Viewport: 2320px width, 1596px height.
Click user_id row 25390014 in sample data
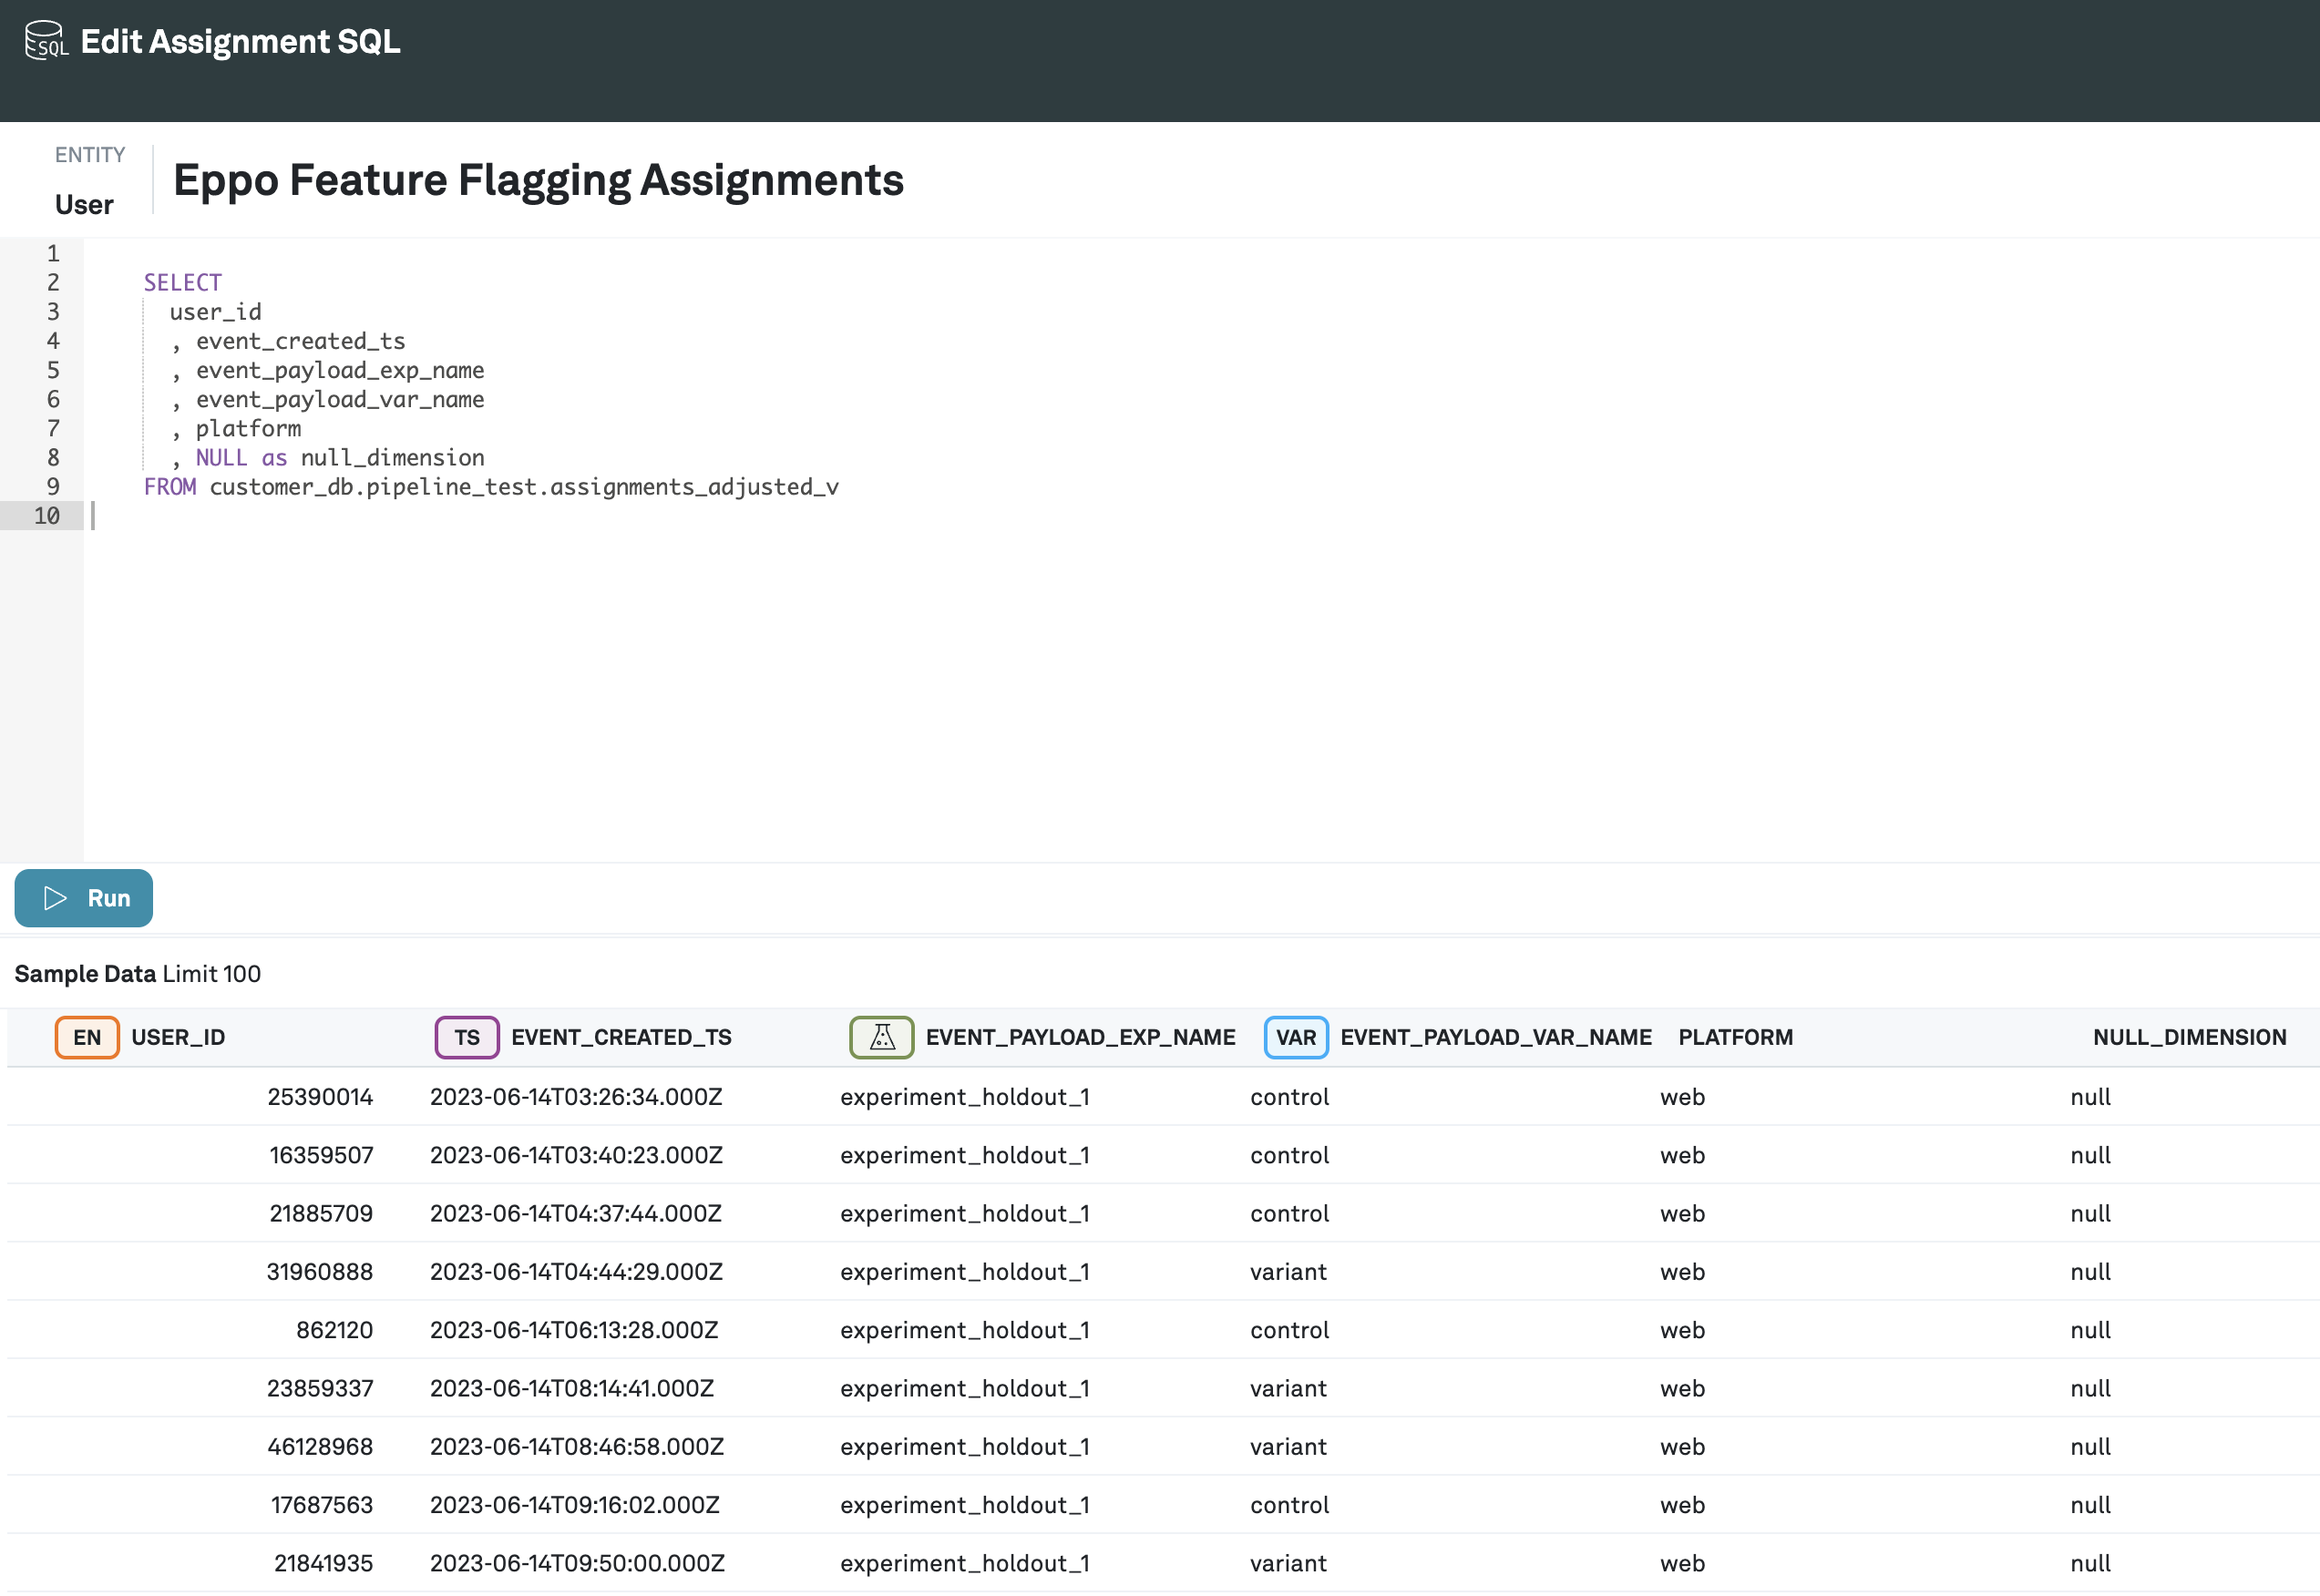321,1096
